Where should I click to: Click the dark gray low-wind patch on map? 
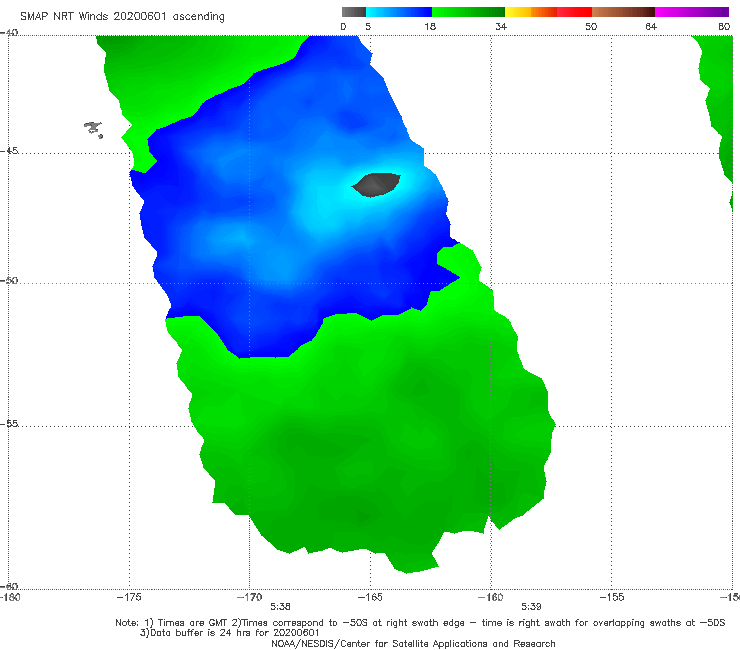click(x=376, y=185)
